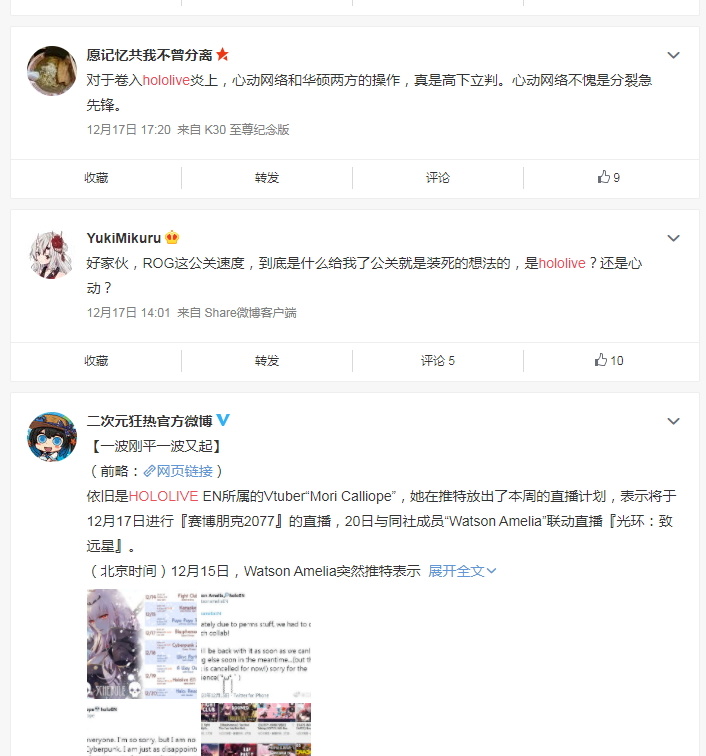Click the blue verified V badge
706x756 pixels.
click(223, 420)
